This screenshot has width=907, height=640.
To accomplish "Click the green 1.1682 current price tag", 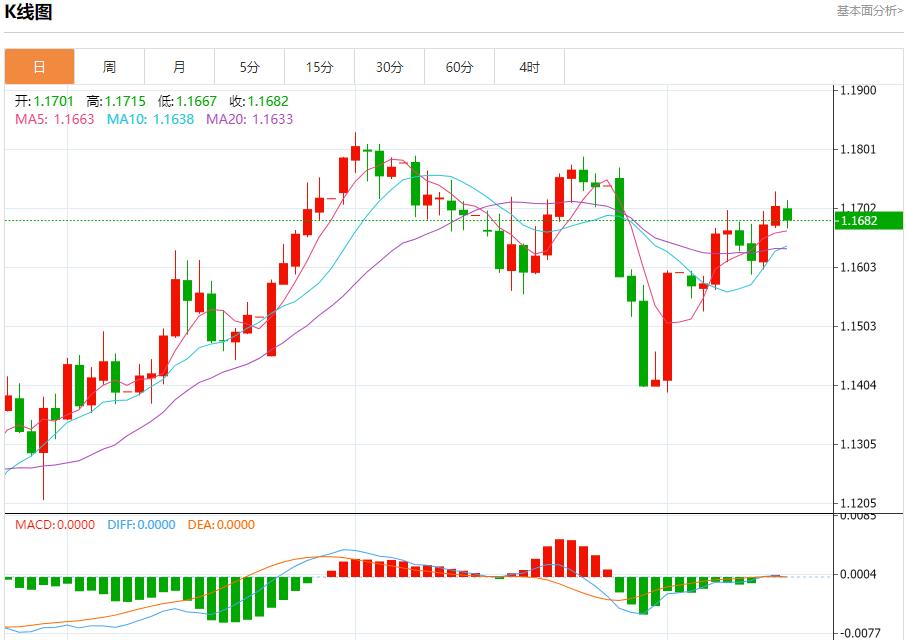I will pyautogui.click(x=867, y=221).
